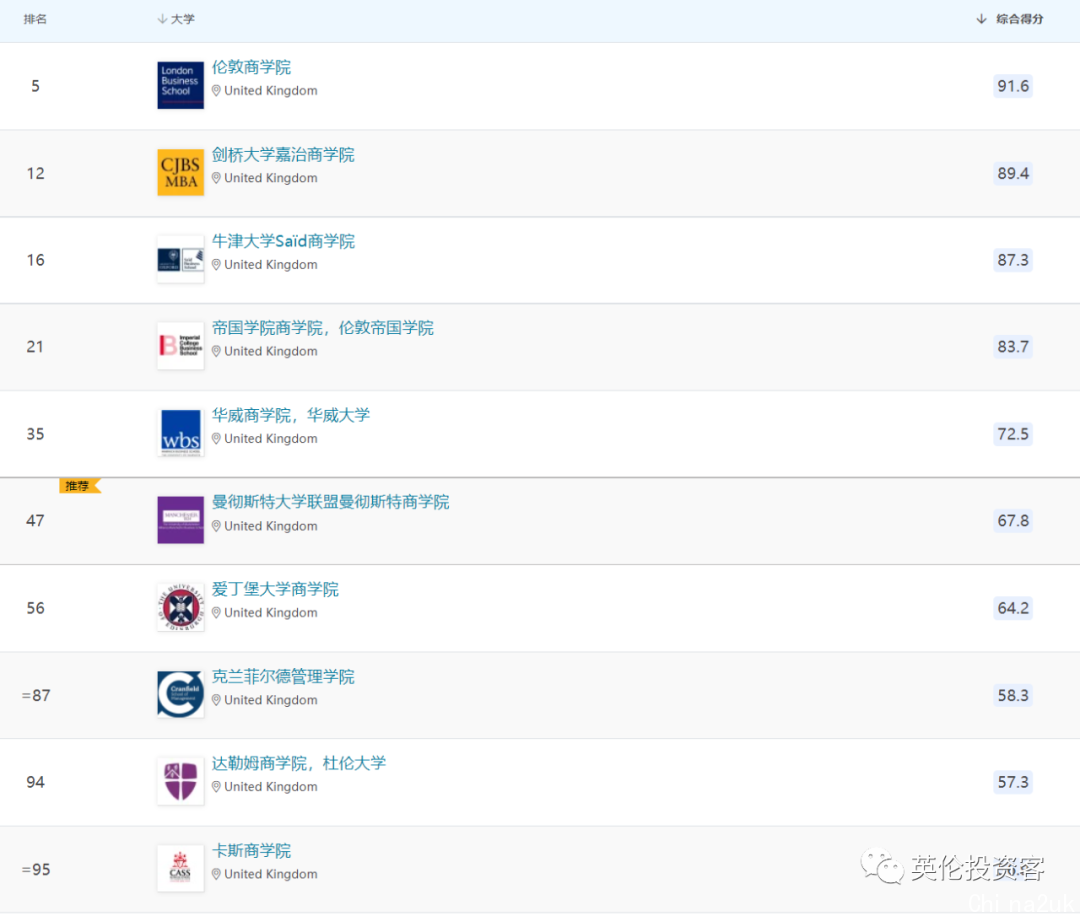Click rank number 21
The width and height of the screenshot is (1080, 916).
coord(35,347)
